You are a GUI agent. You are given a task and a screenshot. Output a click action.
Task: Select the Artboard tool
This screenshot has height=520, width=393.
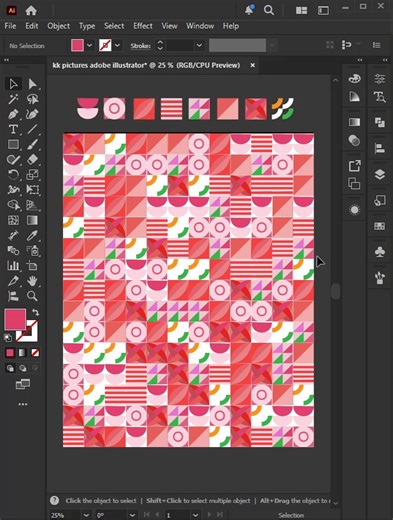click(x=32, y=266)
